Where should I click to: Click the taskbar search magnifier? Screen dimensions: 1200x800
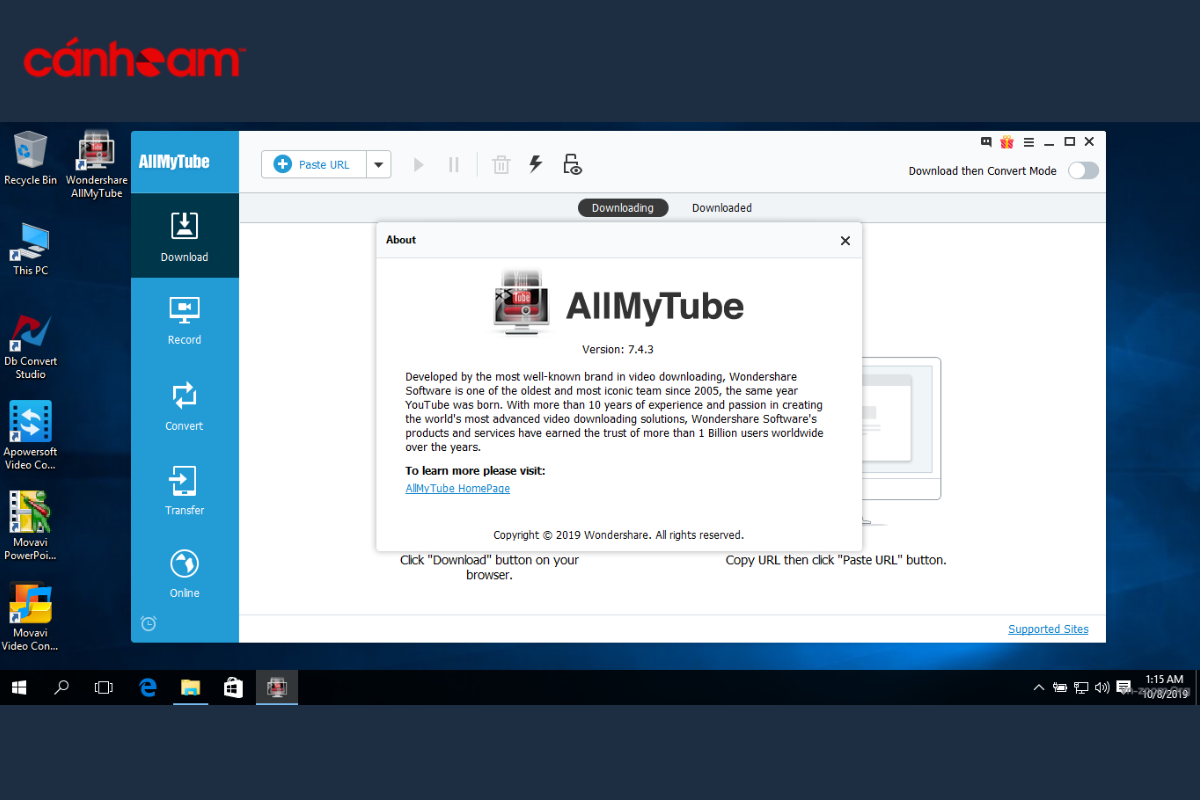61,687
